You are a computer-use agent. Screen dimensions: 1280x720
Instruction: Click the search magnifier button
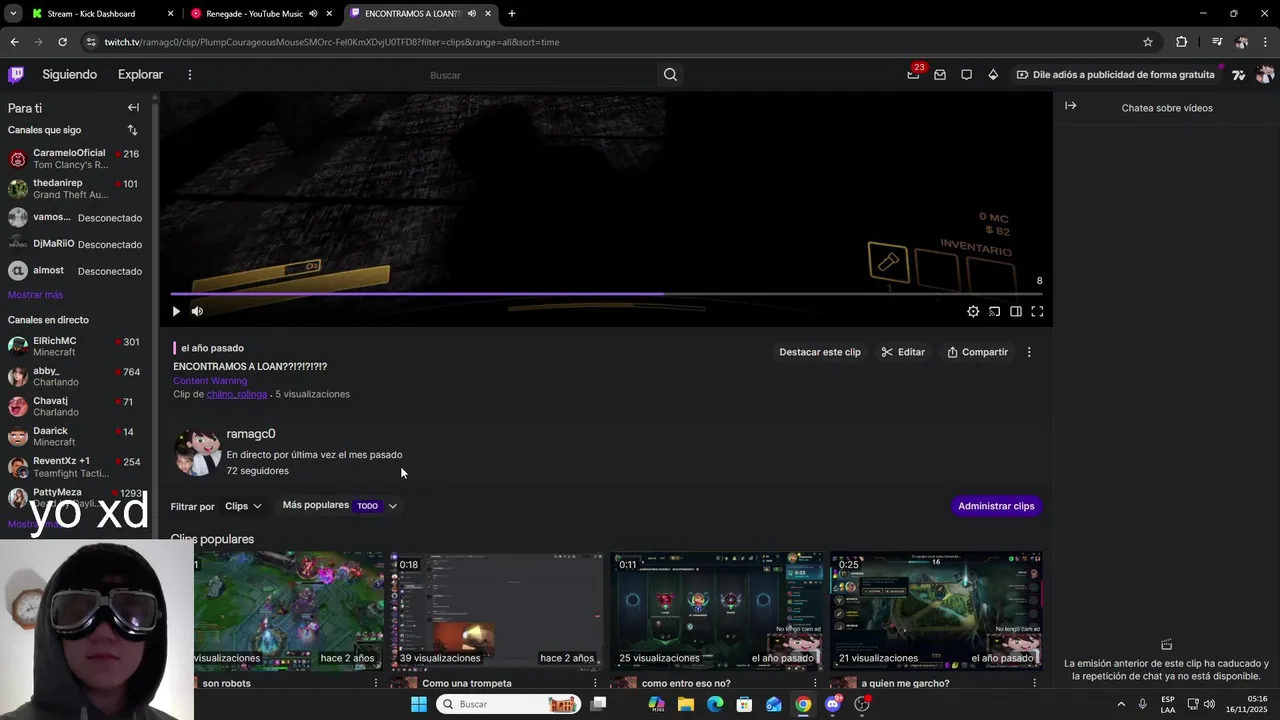point(670,75)
